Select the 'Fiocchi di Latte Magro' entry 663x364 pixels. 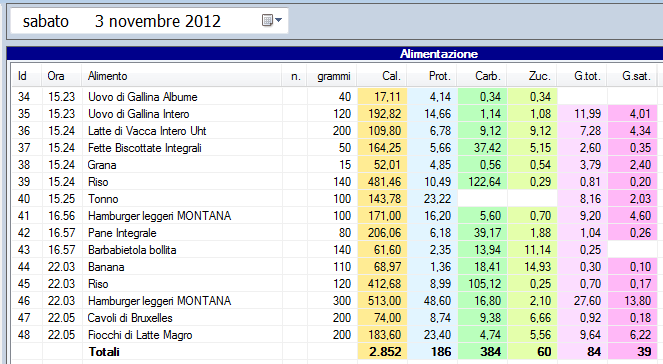point(335,335)
